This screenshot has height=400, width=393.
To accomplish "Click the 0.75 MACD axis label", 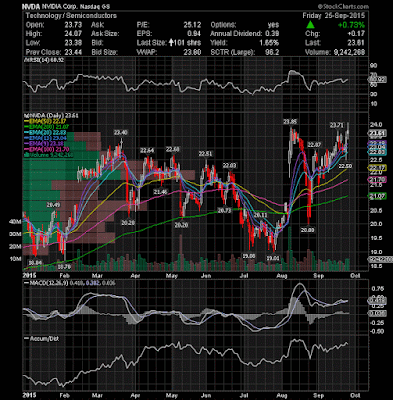I will (379, 289).
